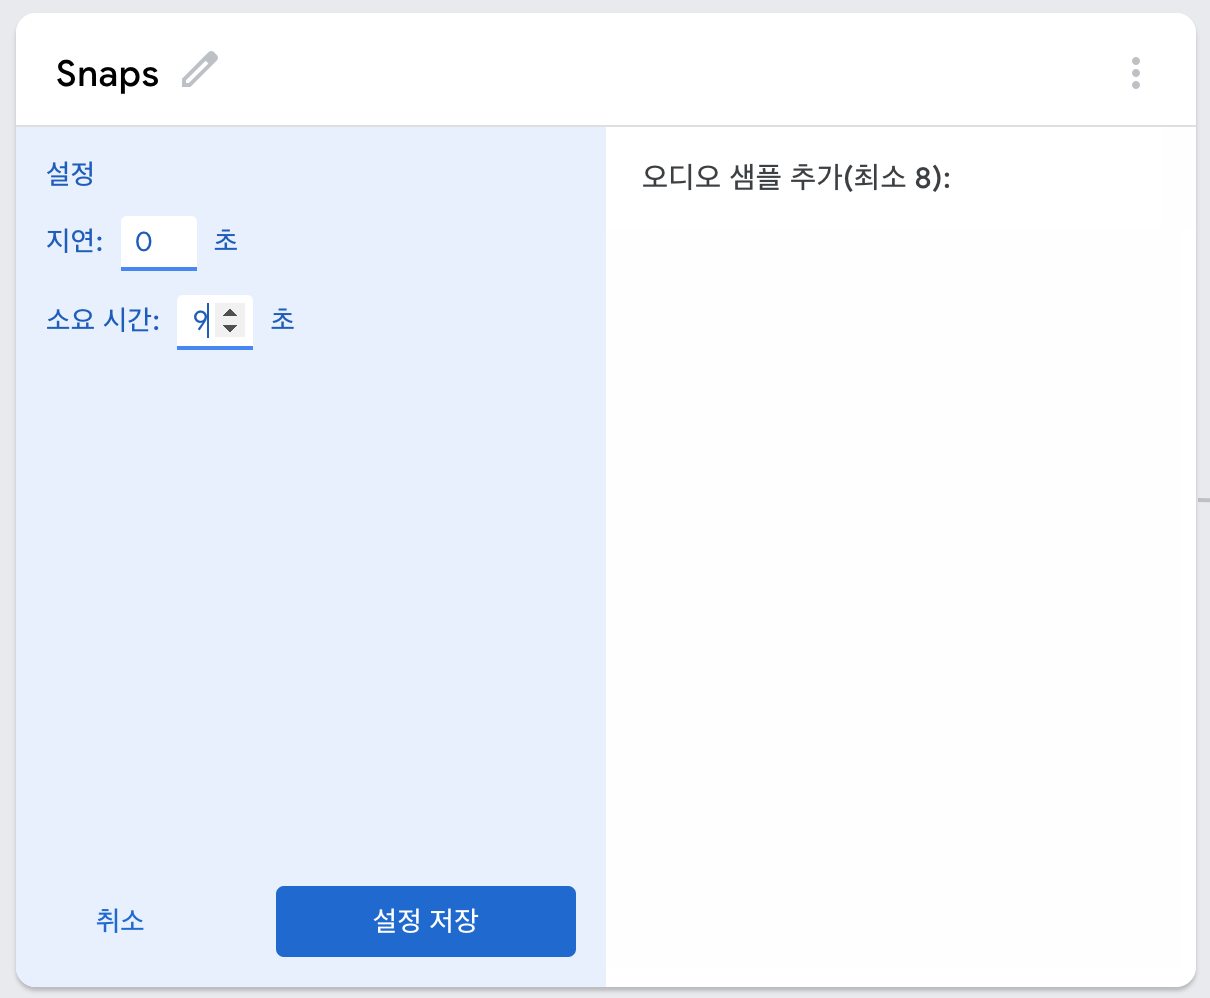Click the 초 unit after the duration field
Screen dimensions: 1210x998
pyautogui.click(x=283, y=320)
